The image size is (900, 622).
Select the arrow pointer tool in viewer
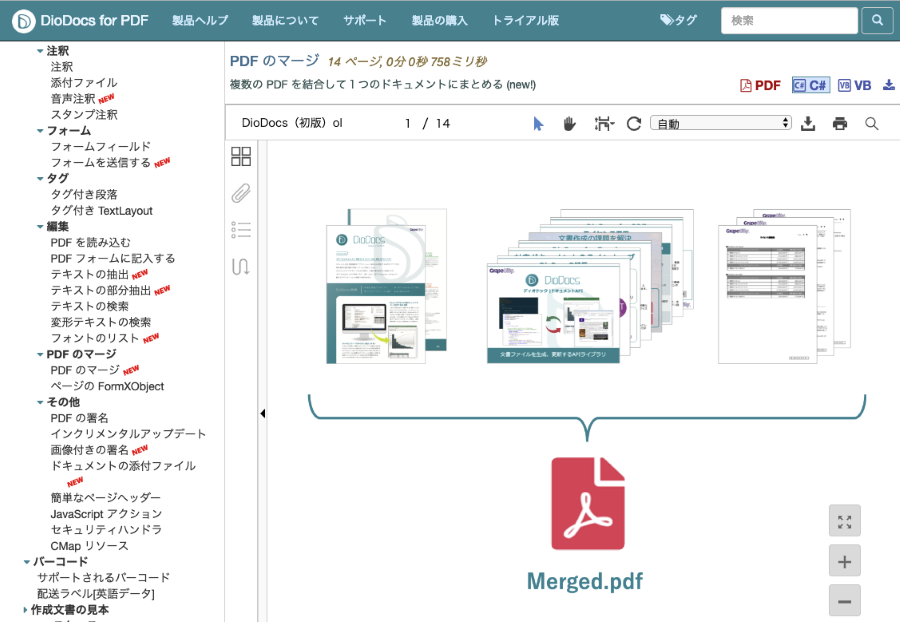538,123
